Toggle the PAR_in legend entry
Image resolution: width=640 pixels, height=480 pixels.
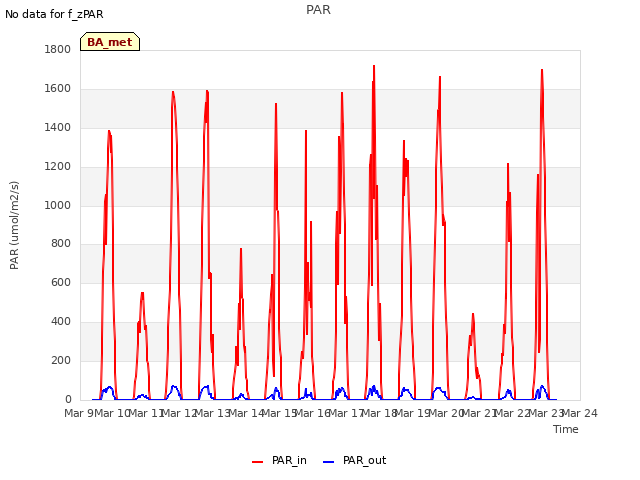[x=280, y=460]
